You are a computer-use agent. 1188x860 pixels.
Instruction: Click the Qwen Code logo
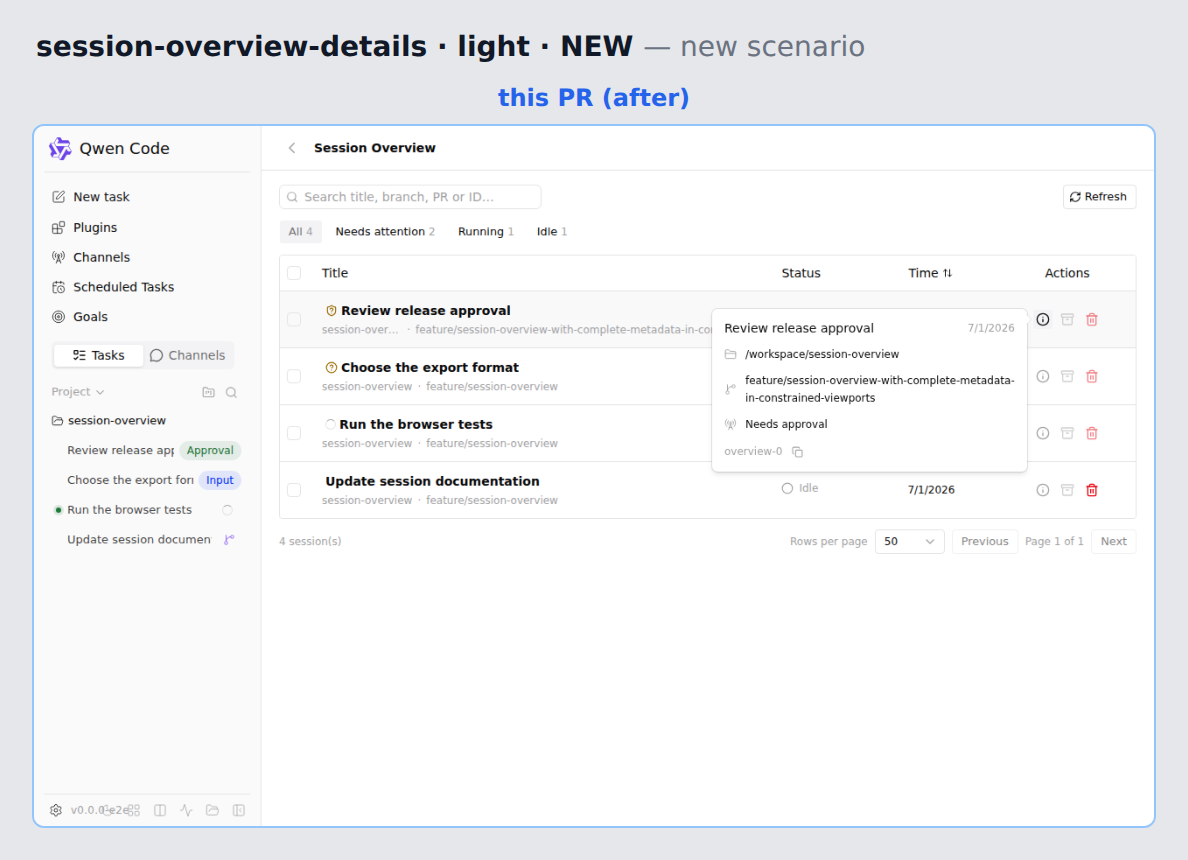point(60,149)
